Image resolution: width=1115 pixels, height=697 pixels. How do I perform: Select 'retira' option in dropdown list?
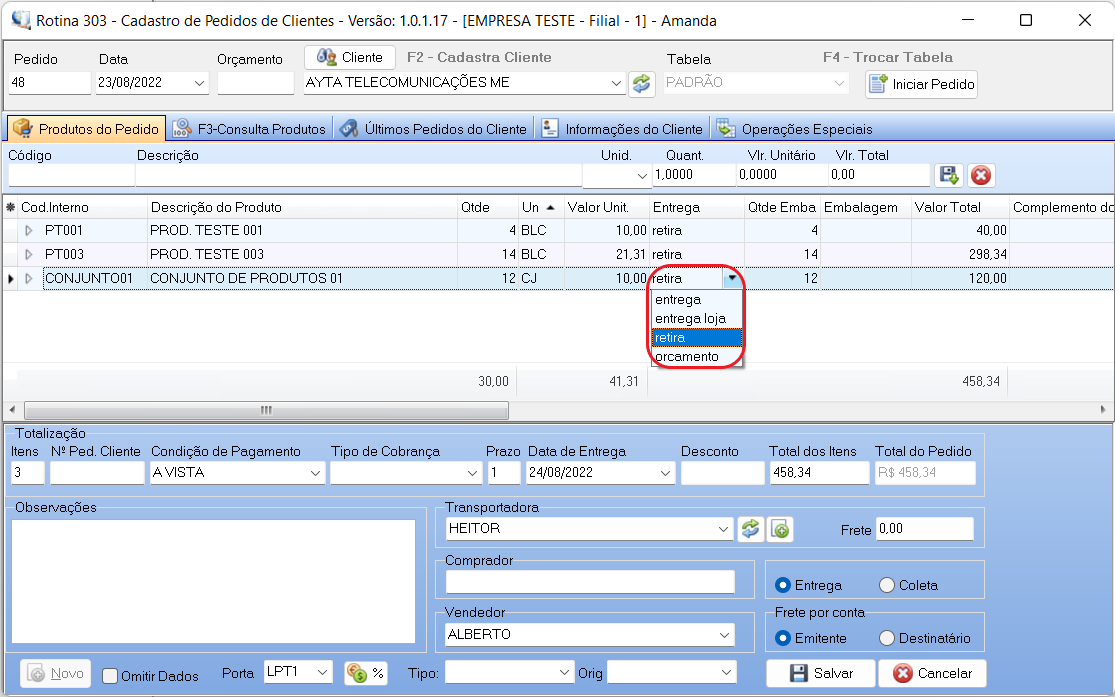[x=696, y=338]
